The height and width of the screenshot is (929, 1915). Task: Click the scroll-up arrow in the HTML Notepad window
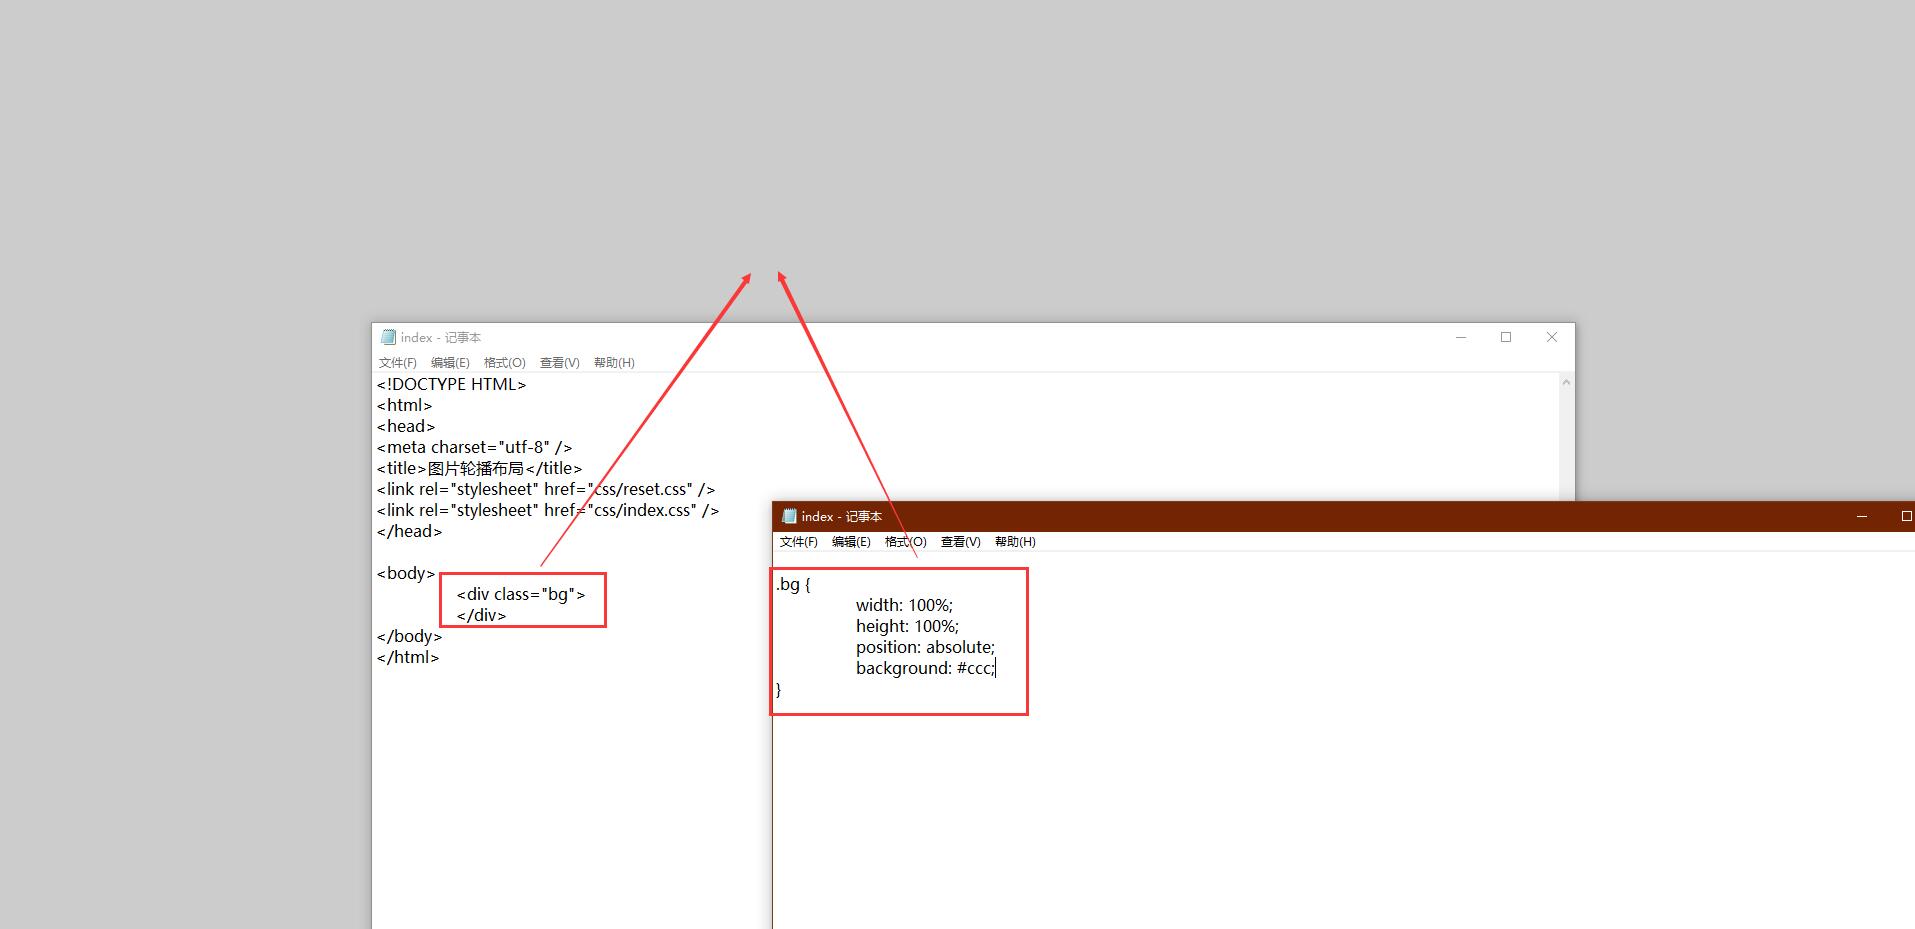(x=1566, y=383)
